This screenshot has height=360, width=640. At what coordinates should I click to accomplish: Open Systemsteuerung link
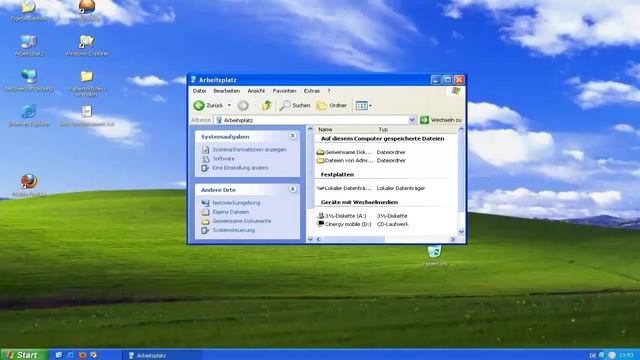tap(233, 230)
